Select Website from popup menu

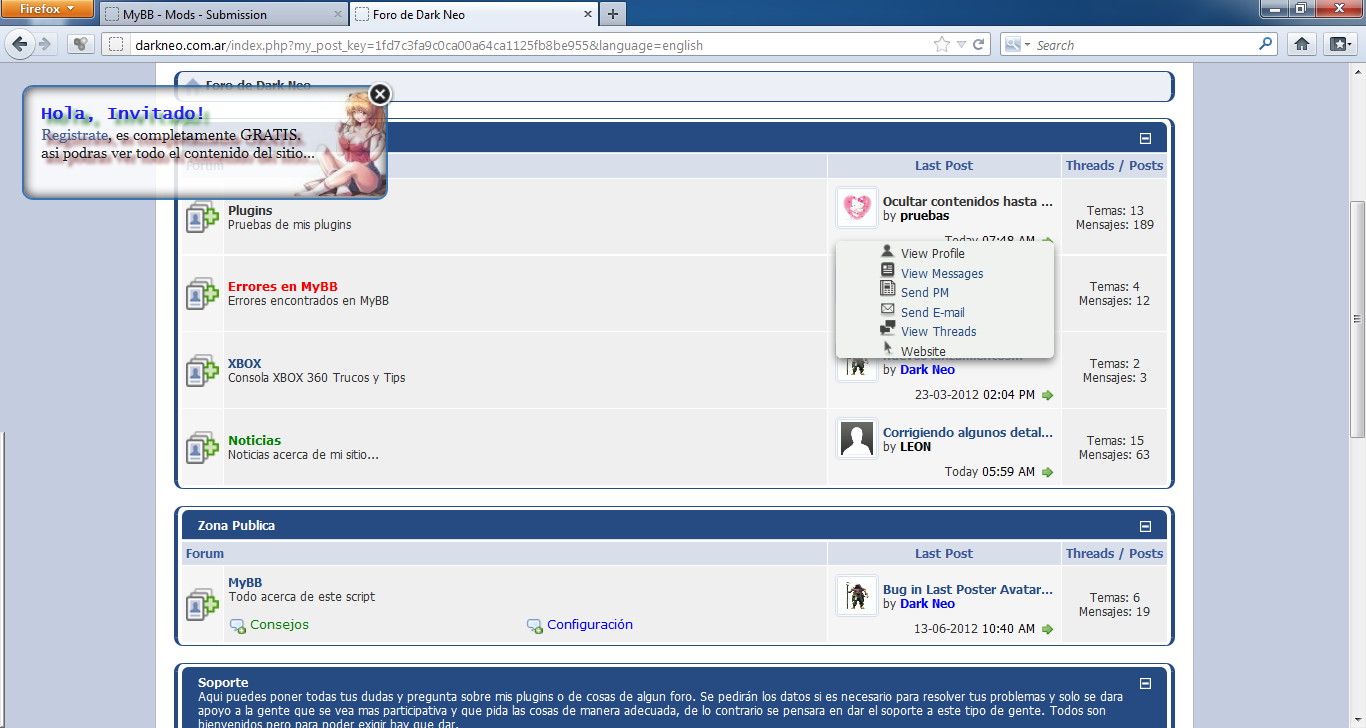[x=923, y=352]
